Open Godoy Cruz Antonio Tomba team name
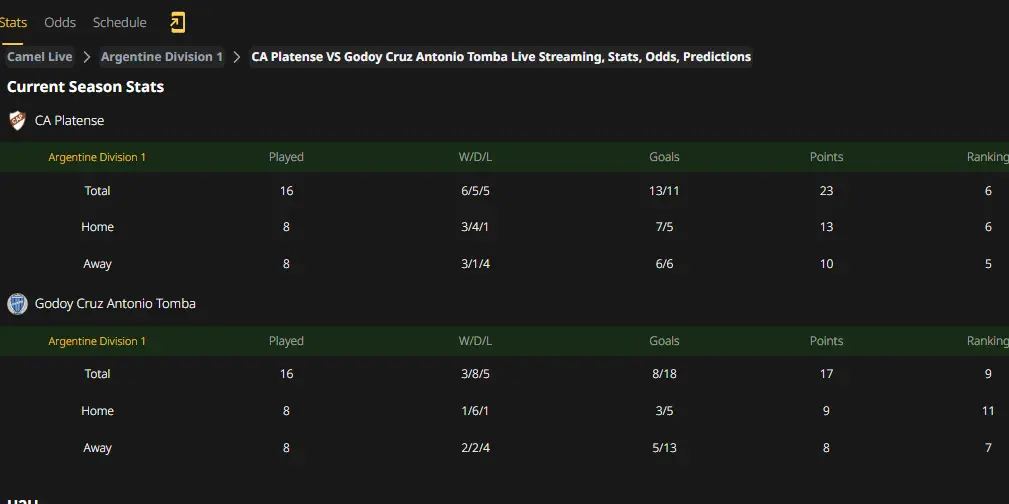This screenshot has width=1009, height=504. click(x=115, y=304)
